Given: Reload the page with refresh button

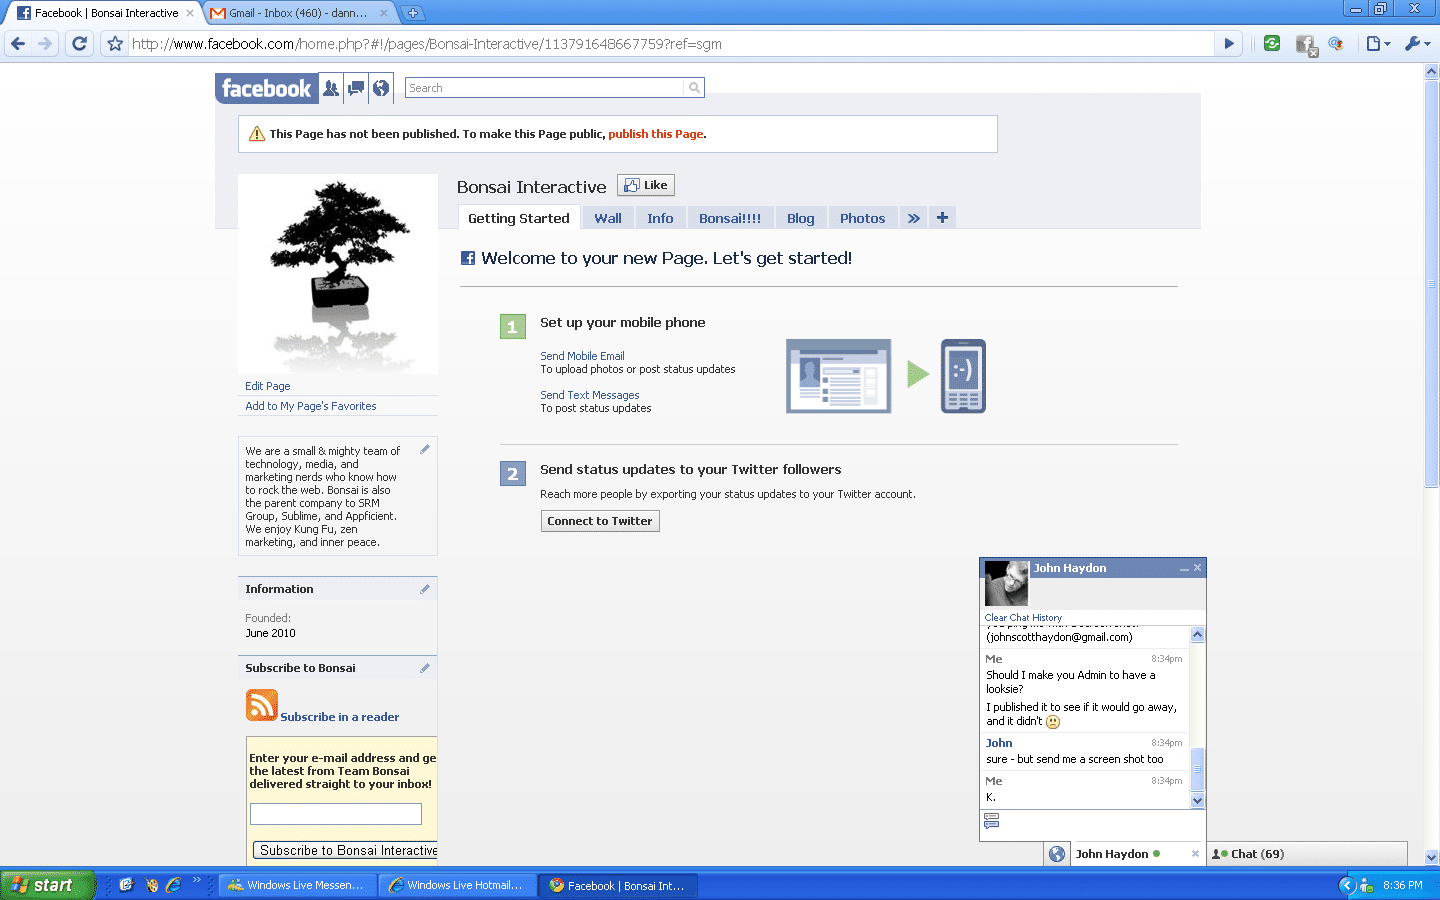Looking at the screenshot, I should click(x=80, y=43).
